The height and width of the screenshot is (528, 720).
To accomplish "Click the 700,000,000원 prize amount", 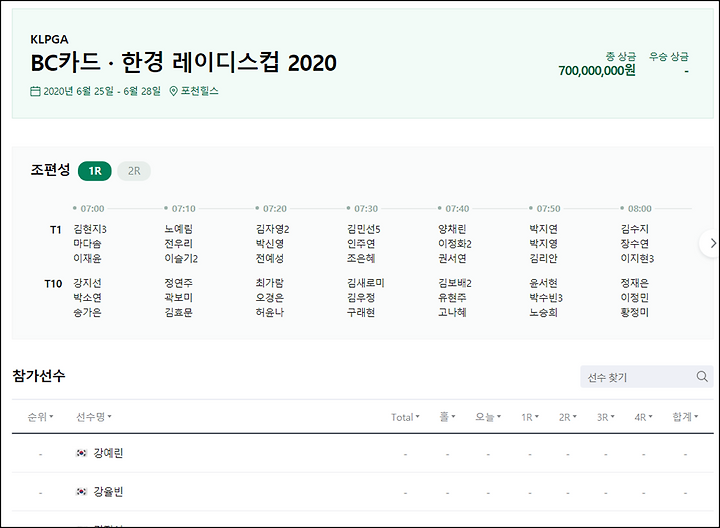I will click(x=597, y=70).
